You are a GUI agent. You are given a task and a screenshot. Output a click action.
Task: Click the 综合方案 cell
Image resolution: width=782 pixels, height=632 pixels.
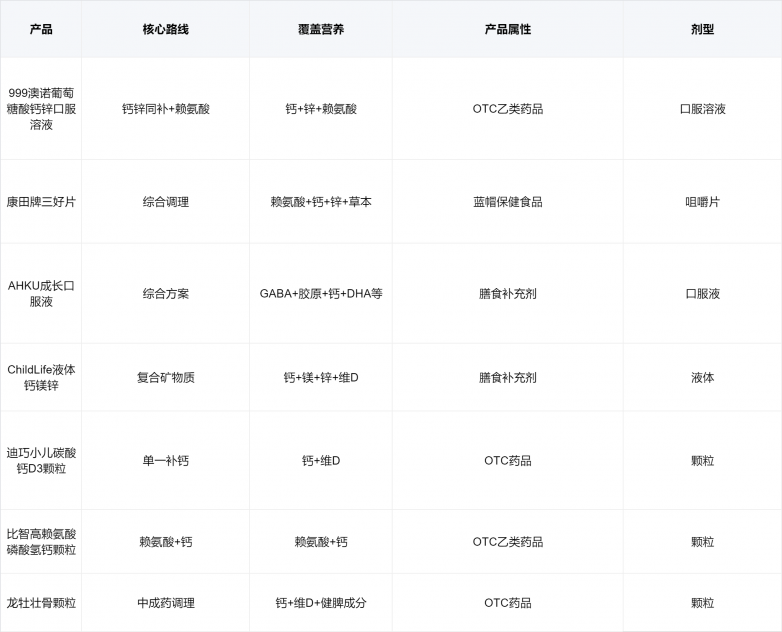(166, 293)
